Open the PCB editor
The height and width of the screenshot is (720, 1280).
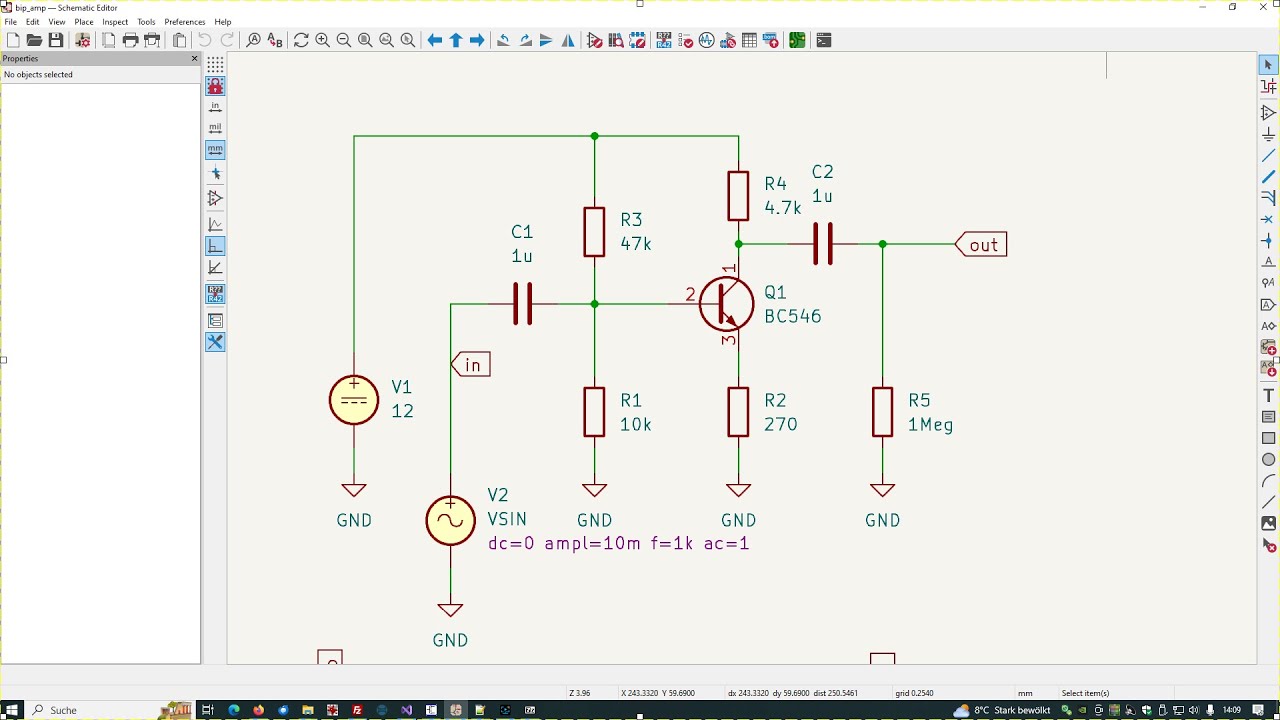pos(797,40)
